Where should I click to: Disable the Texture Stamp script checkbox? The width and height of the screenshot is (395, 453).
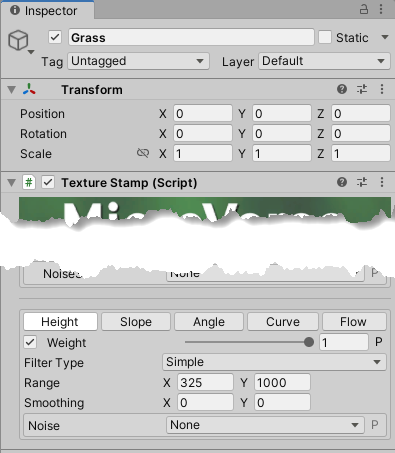[x=48, y=182]
